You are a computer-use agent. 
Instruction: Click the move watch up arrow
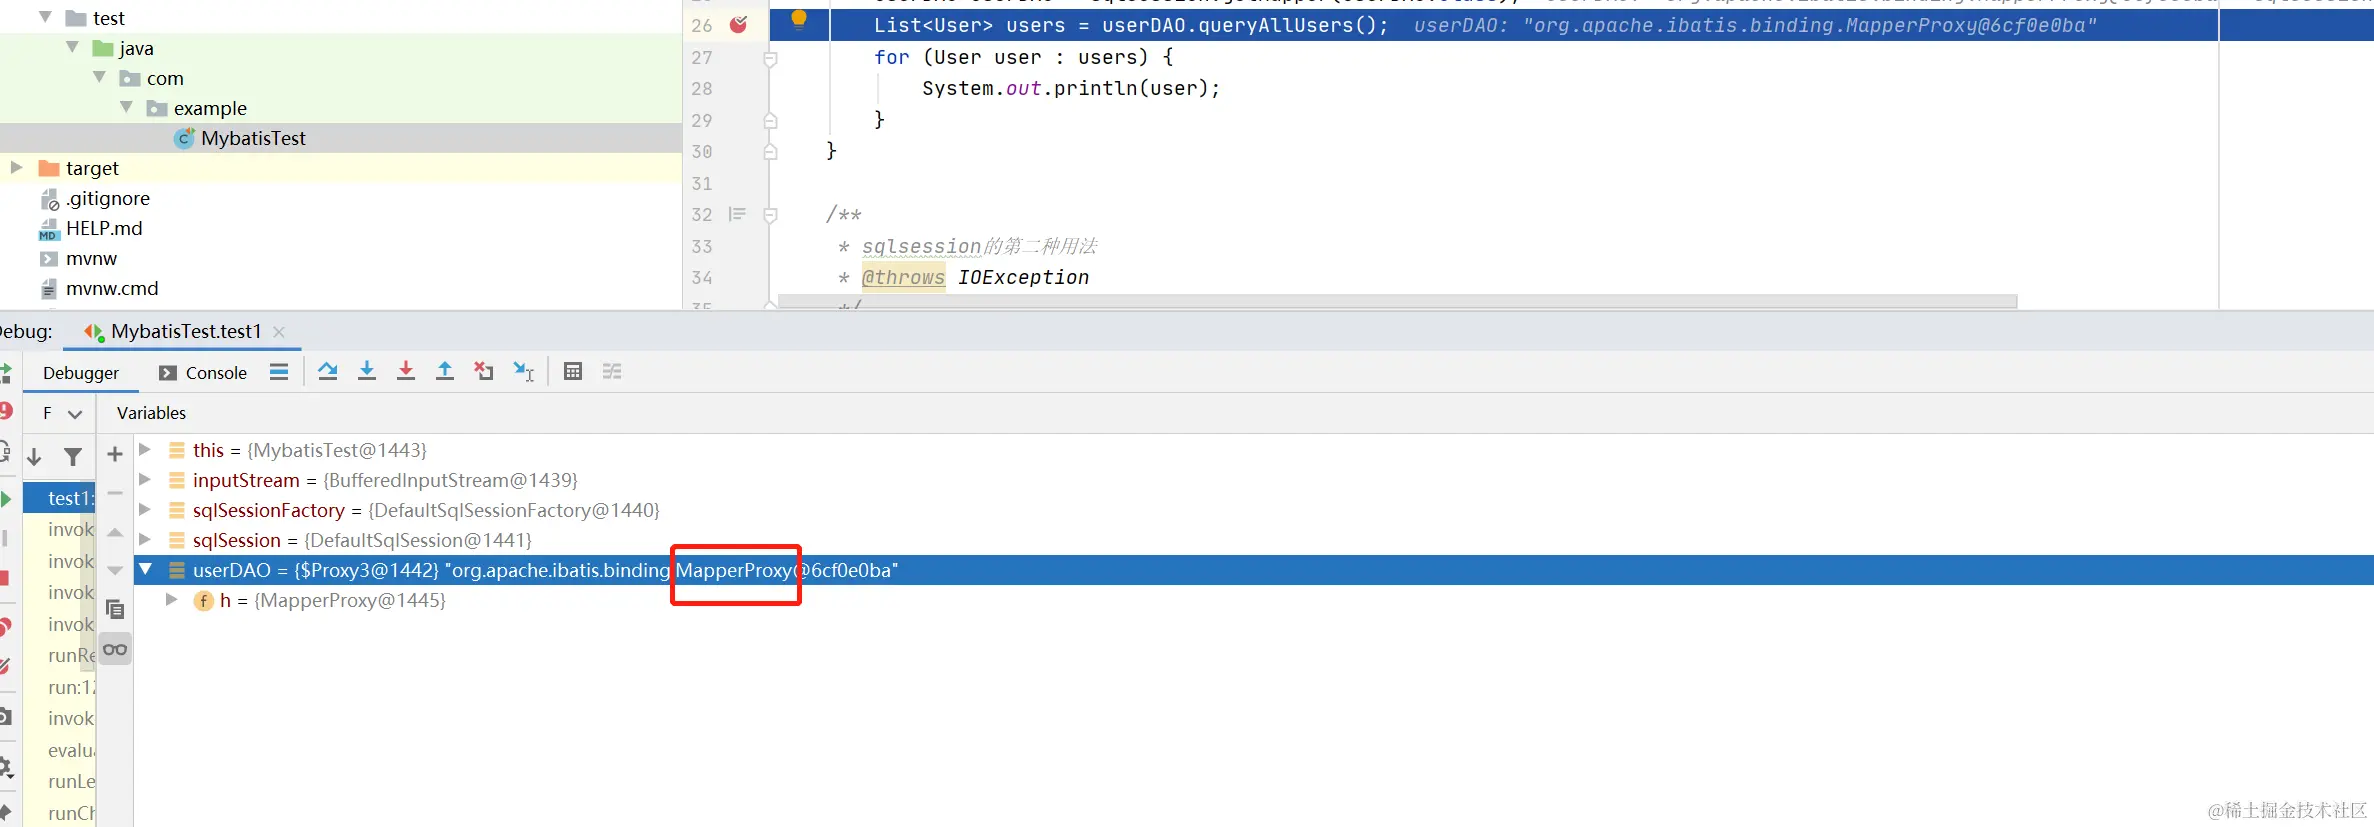point(115,532)
